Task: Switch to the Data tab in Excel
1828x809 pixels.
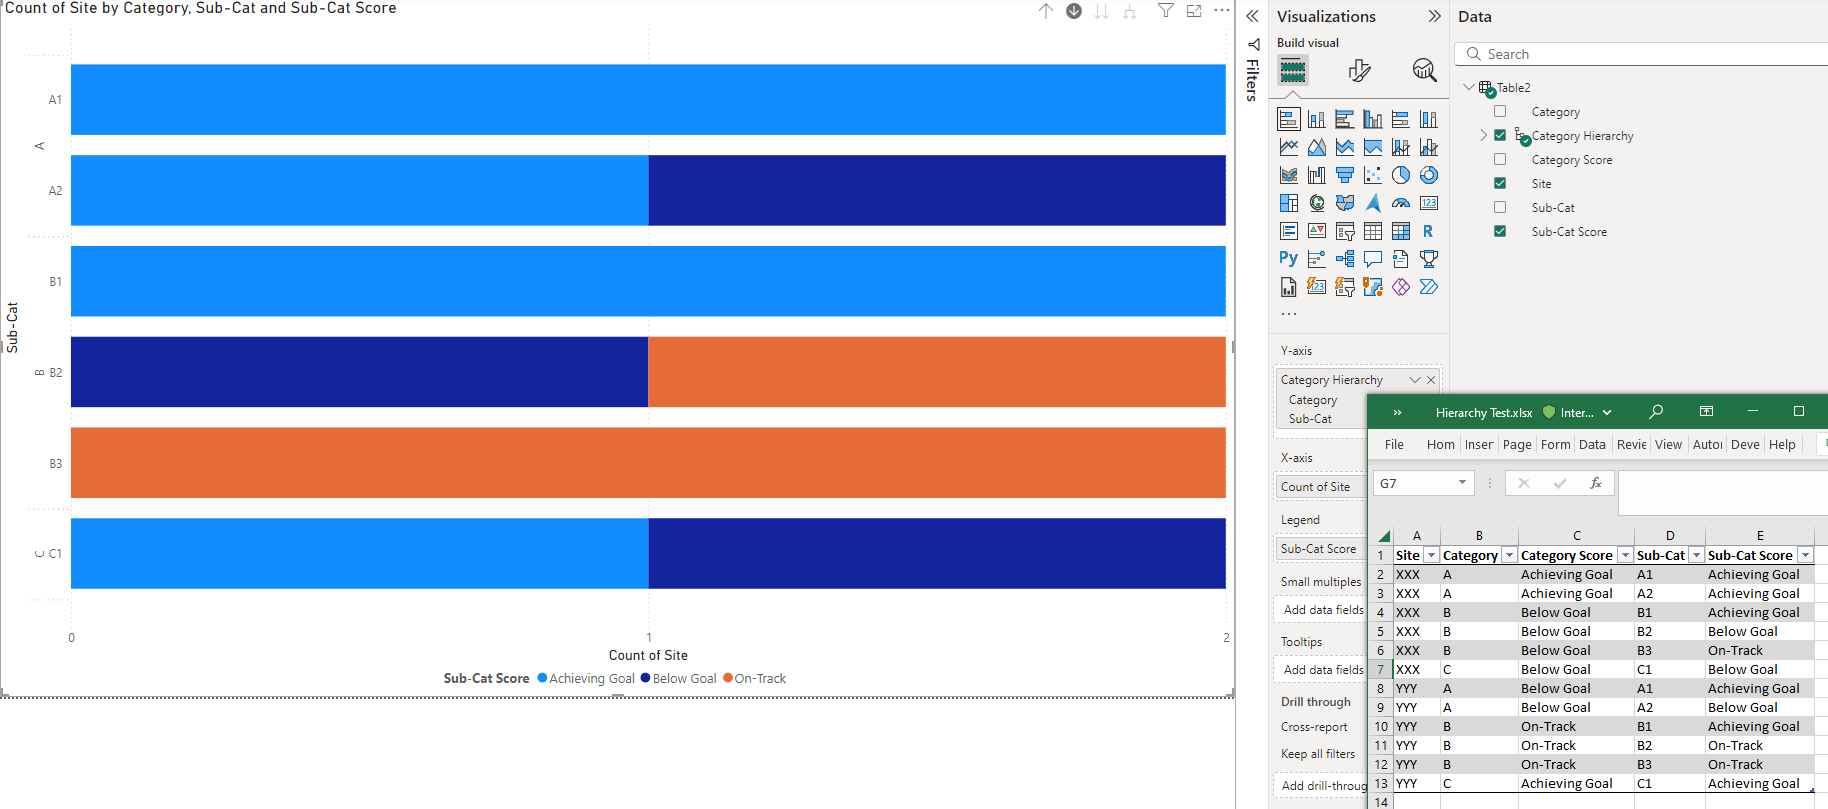Action: click(1592, 445)
